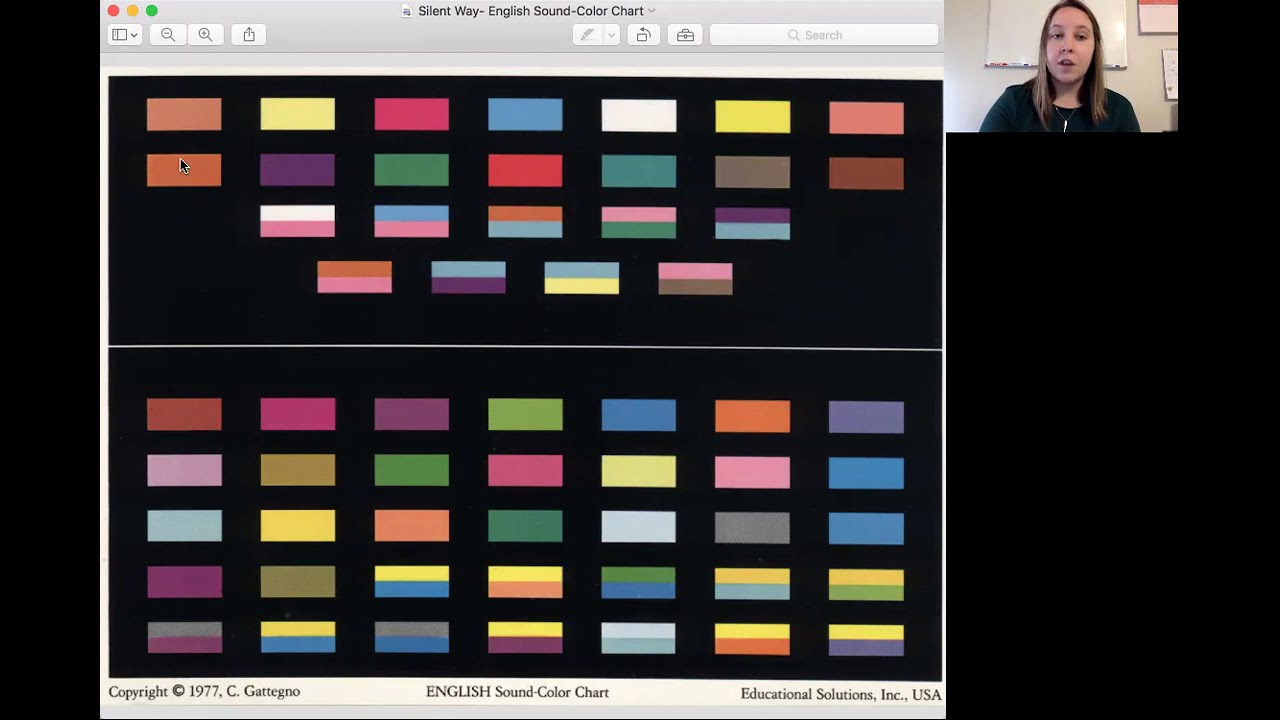Click the solid bright red swatch

point(525,171)
